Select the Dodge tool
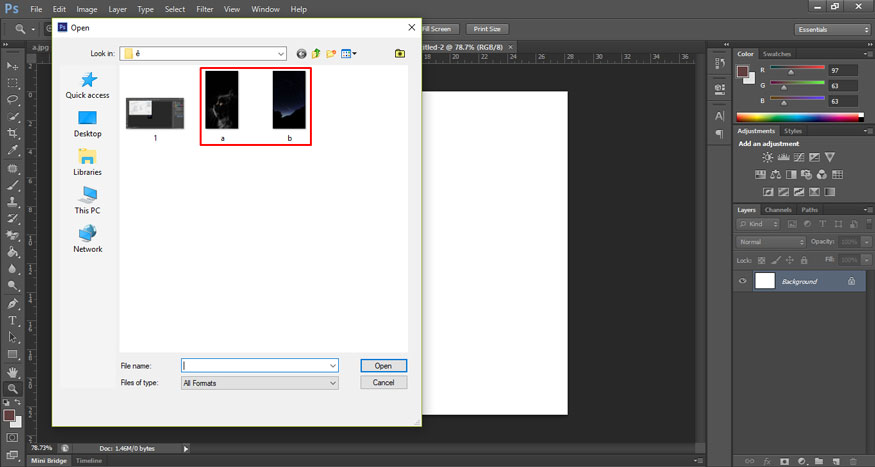Viewport: 875px width, 467px height. (x=12, y=286)
